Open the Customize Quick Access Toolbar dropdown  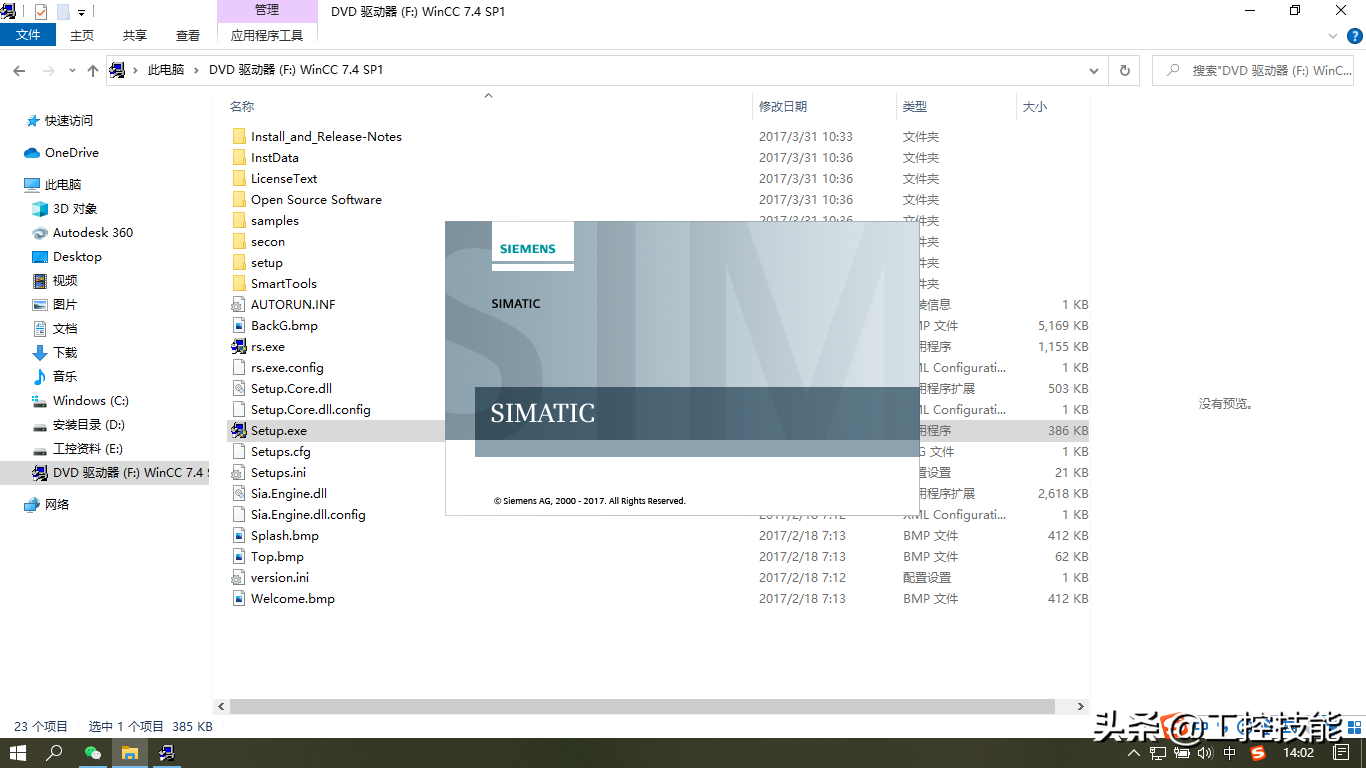tap(82, 13)
